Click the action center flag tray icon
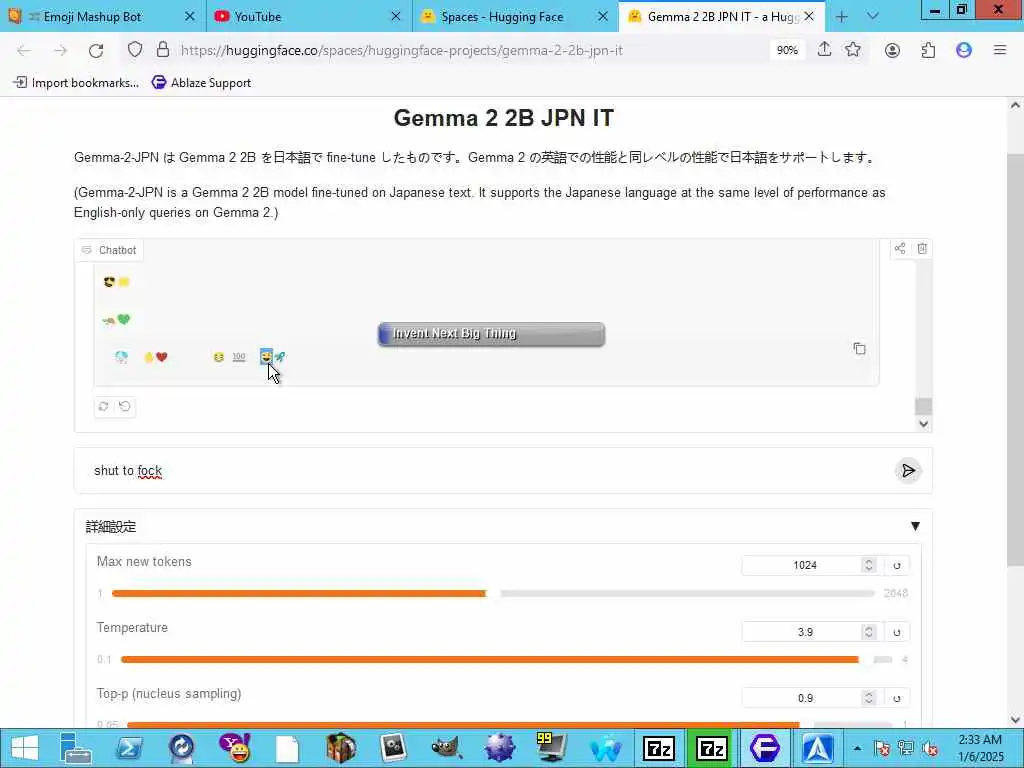The height and width of the screenshot is (768, 1024). 882,748
